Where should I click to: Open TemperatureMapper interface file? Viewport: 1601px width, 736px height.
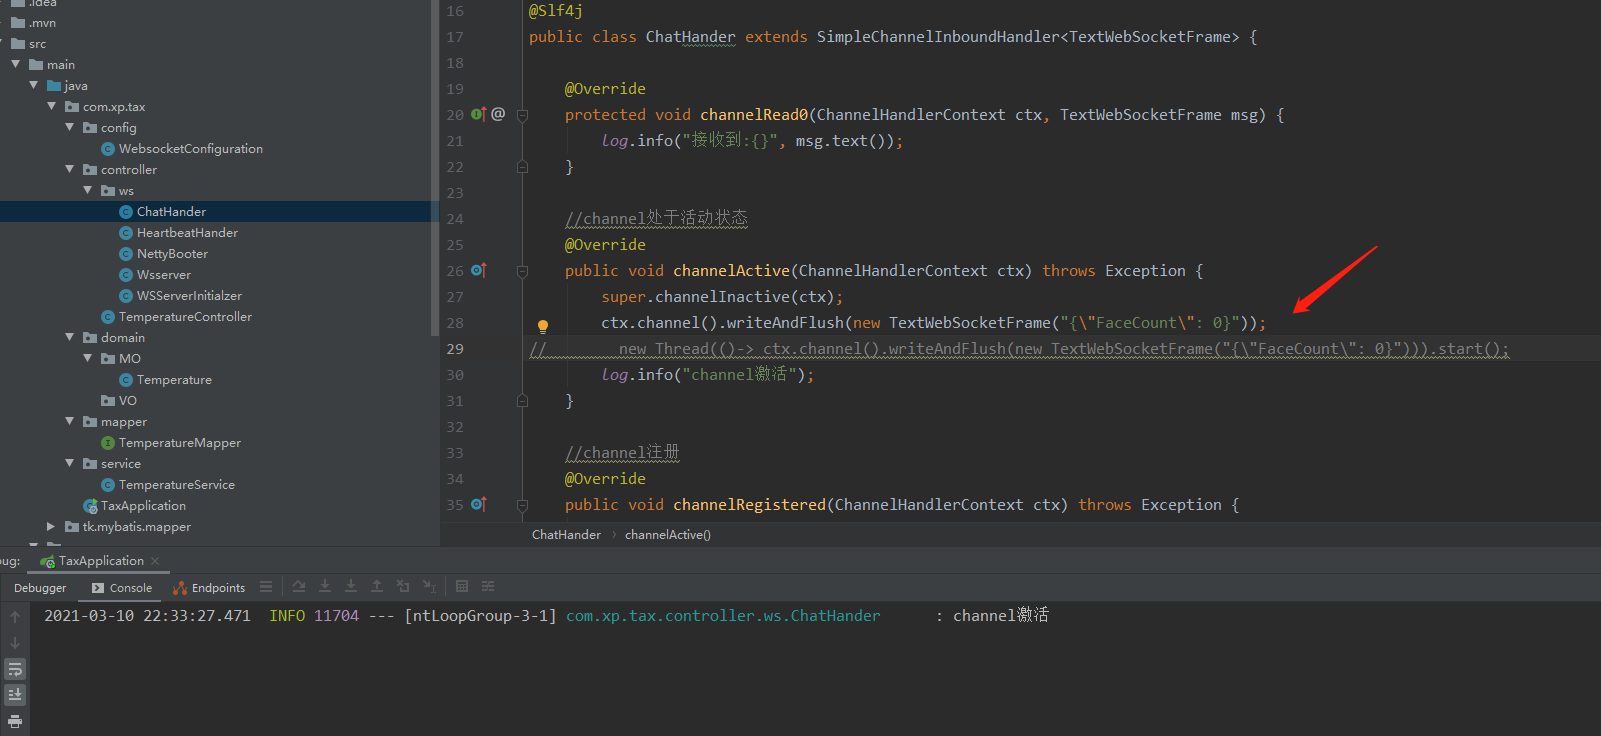(179, 443)
